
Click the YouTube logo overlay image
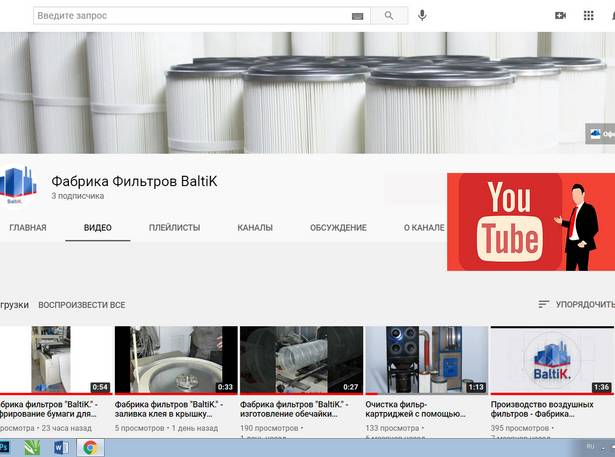[x=531, y=222]
